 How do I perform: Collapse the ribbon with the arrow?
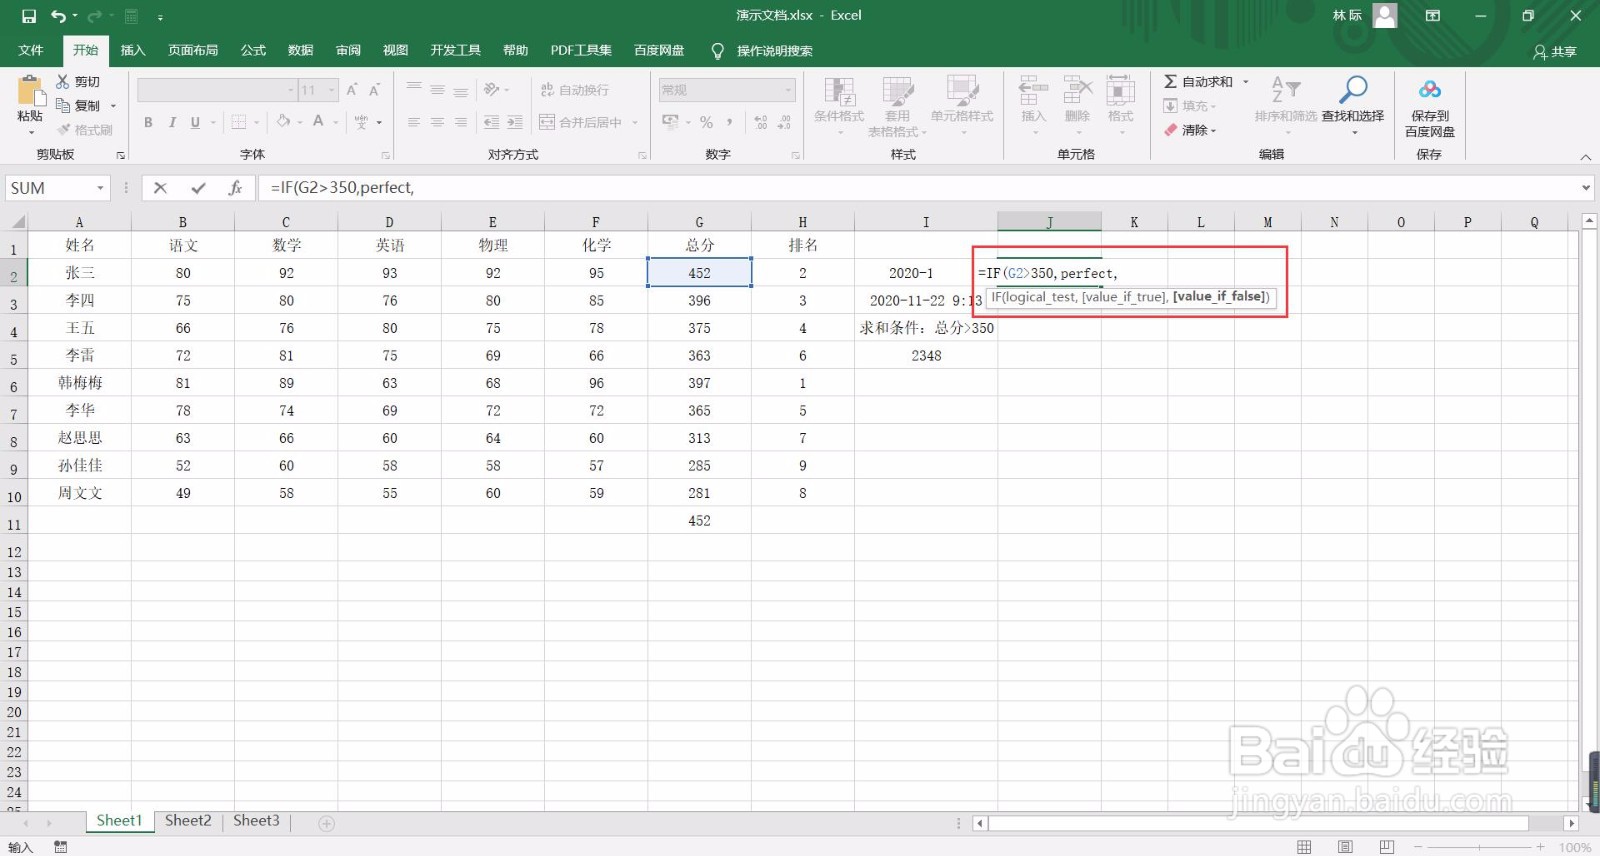pyautogui.click(x=1585, y=157)
